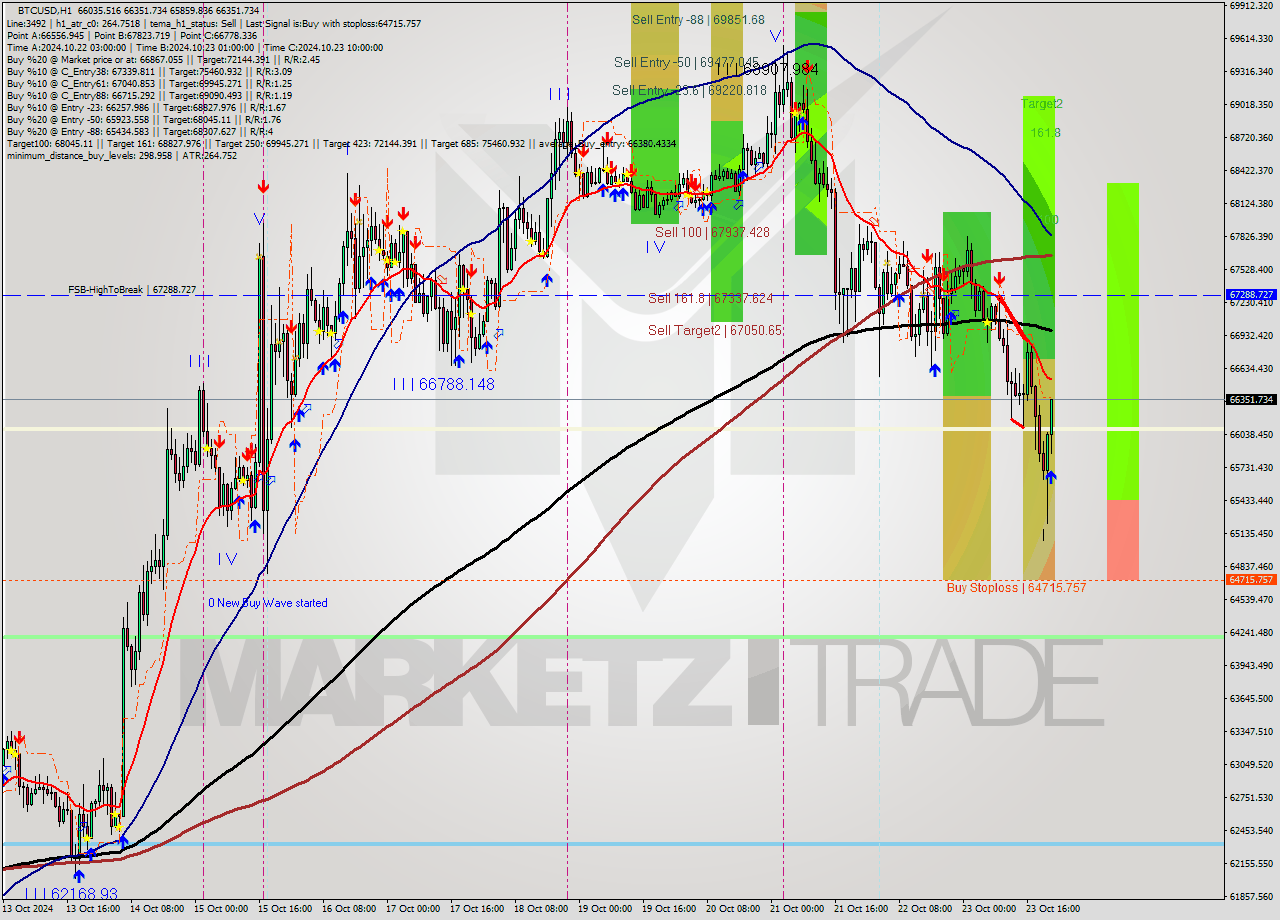Click the 'Sell Entry -50 | 69477.045' label
The height and width of the screenshot is (920, 1280).
point(686,62)
